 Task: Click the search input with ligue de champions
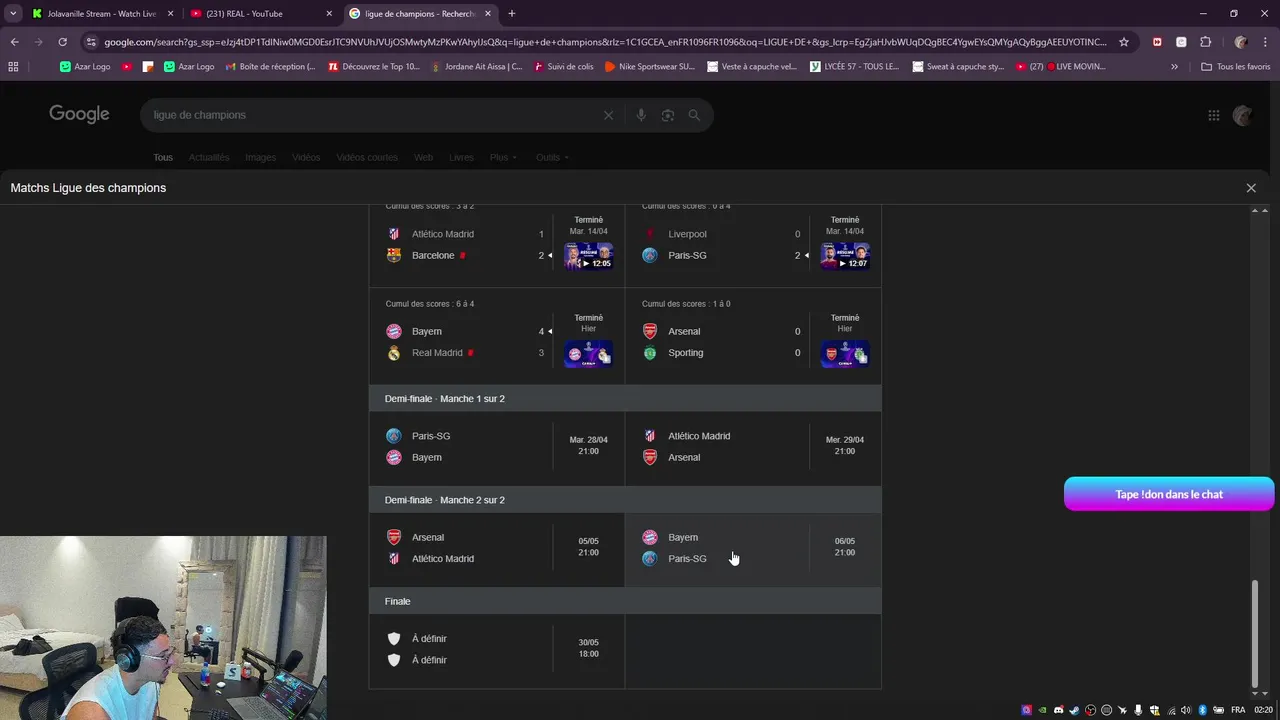coord(370,115)
